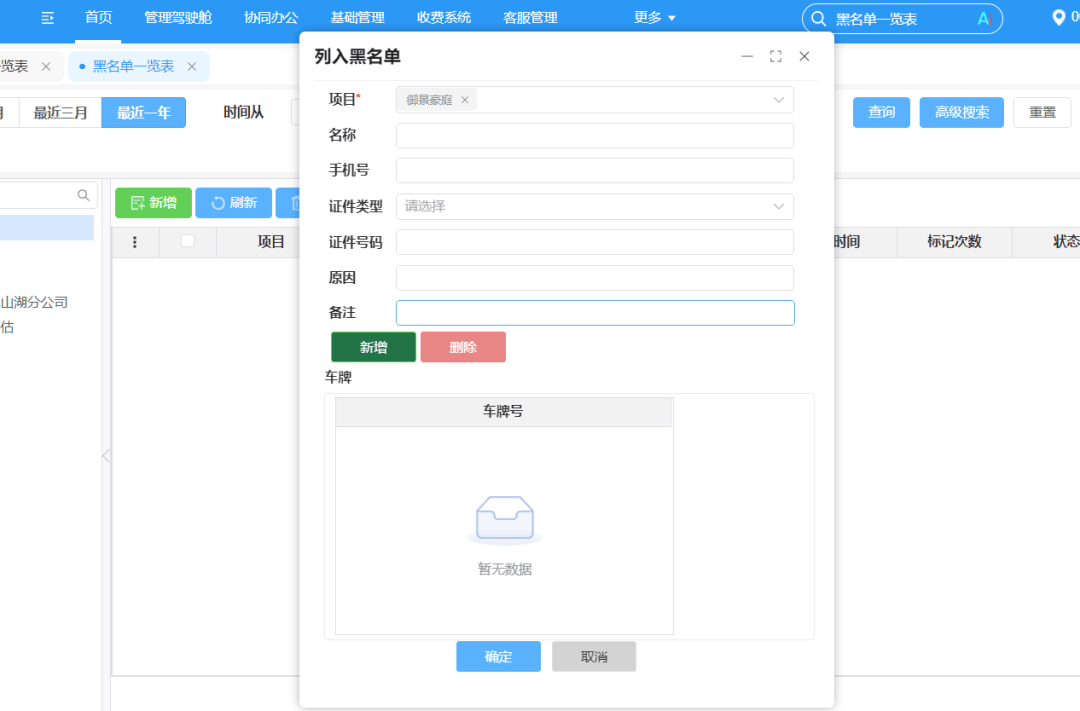This screenshot has width=1080, height=711.
Task: Click the sidebar search input field
Action: coord(38,196)
